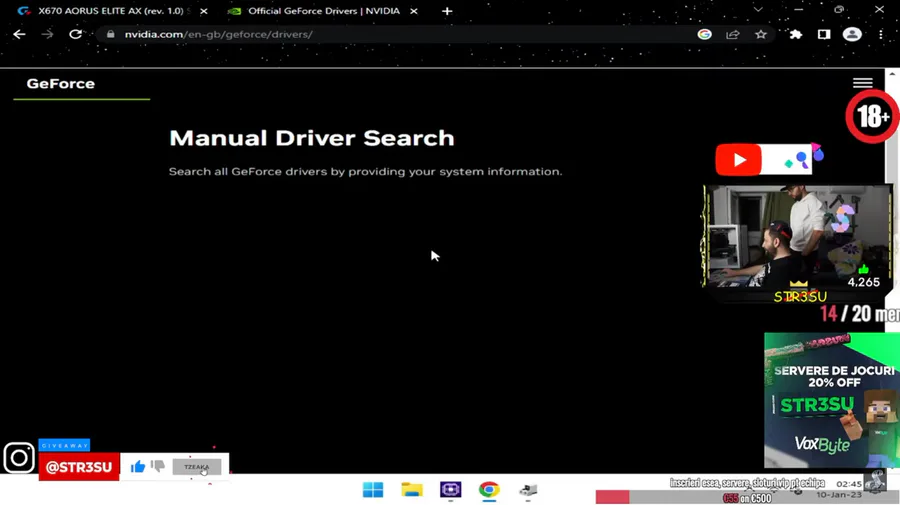The height and width of the screenshot is (505, 900).
Task: Click the address bar URL
Action: (x=218, y=34)
